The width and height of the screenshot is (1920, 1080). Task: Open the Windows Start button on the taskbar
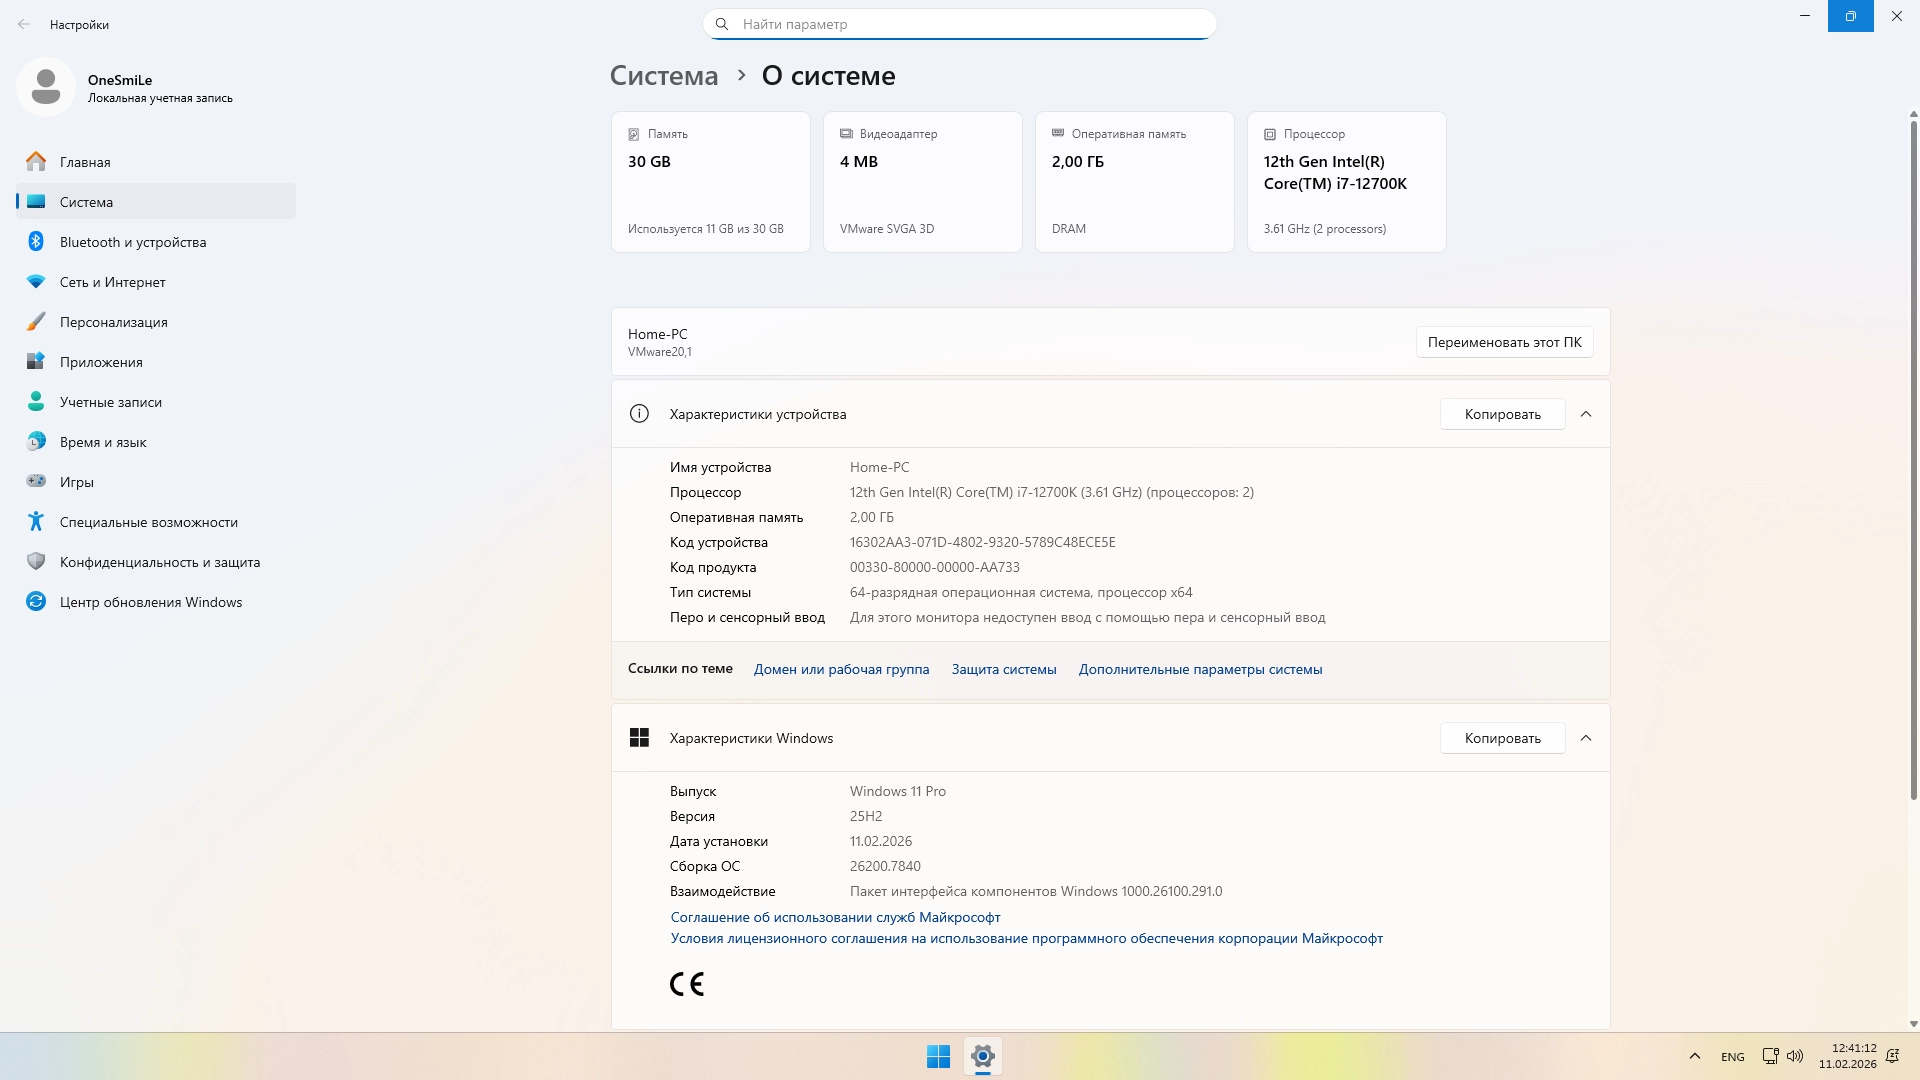(x=938, y=1056)
